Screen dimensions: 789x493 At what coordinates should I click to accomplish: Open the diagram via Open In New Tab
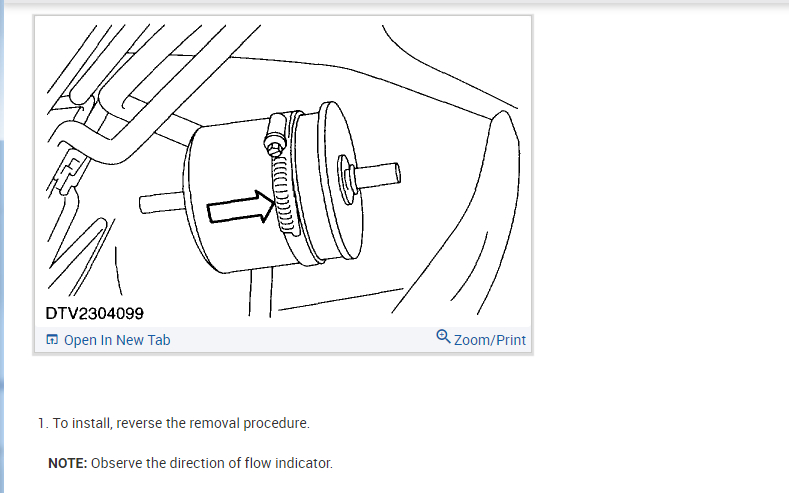coord(117,340)
